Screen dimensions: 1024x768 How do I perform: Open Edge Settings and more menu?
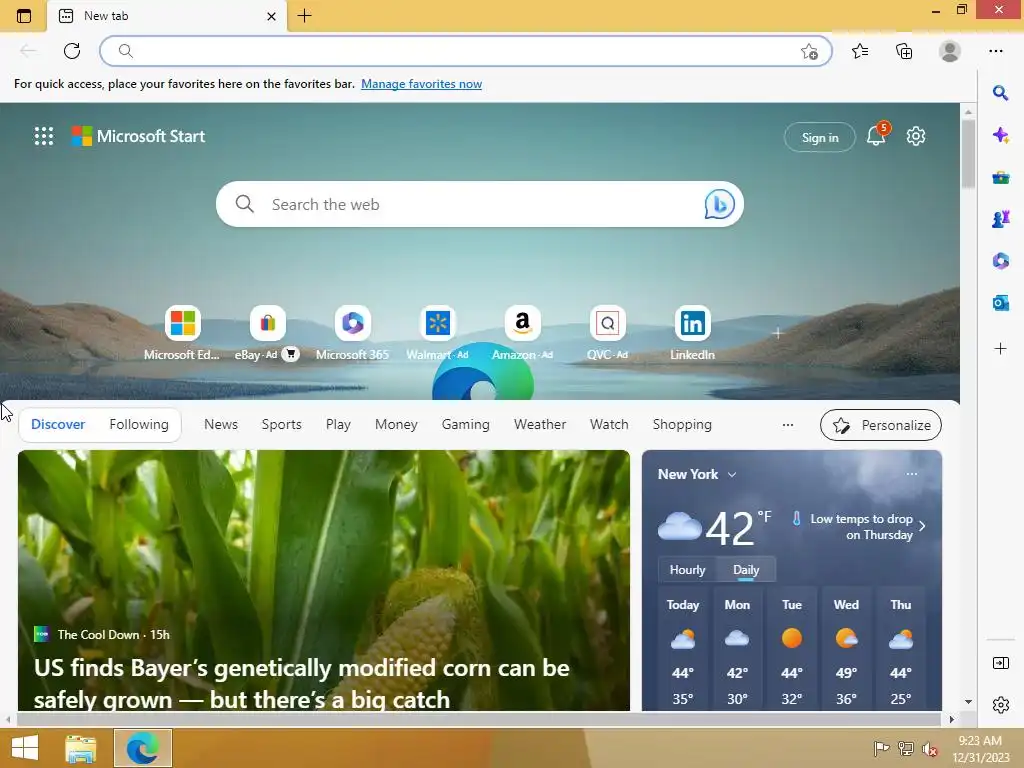[x=995, y=51]
